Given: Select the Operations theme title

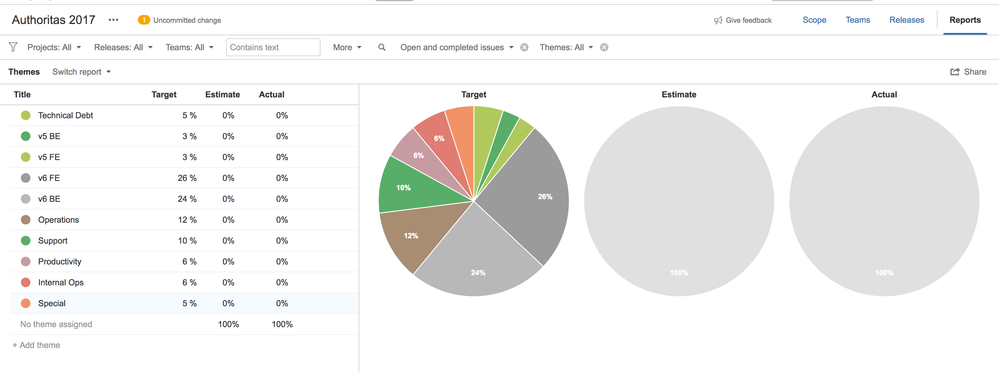Looking at the screenshot, I should [x=59, y=220].
